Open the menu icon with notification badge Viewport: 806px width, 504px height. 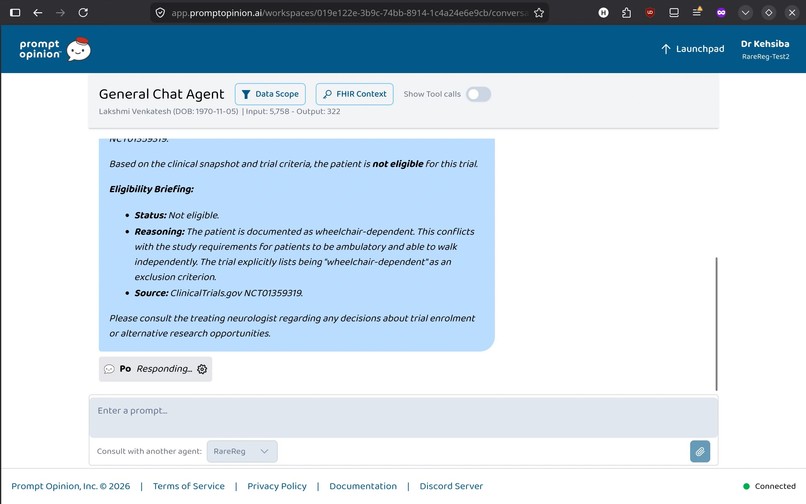[697, 12]
